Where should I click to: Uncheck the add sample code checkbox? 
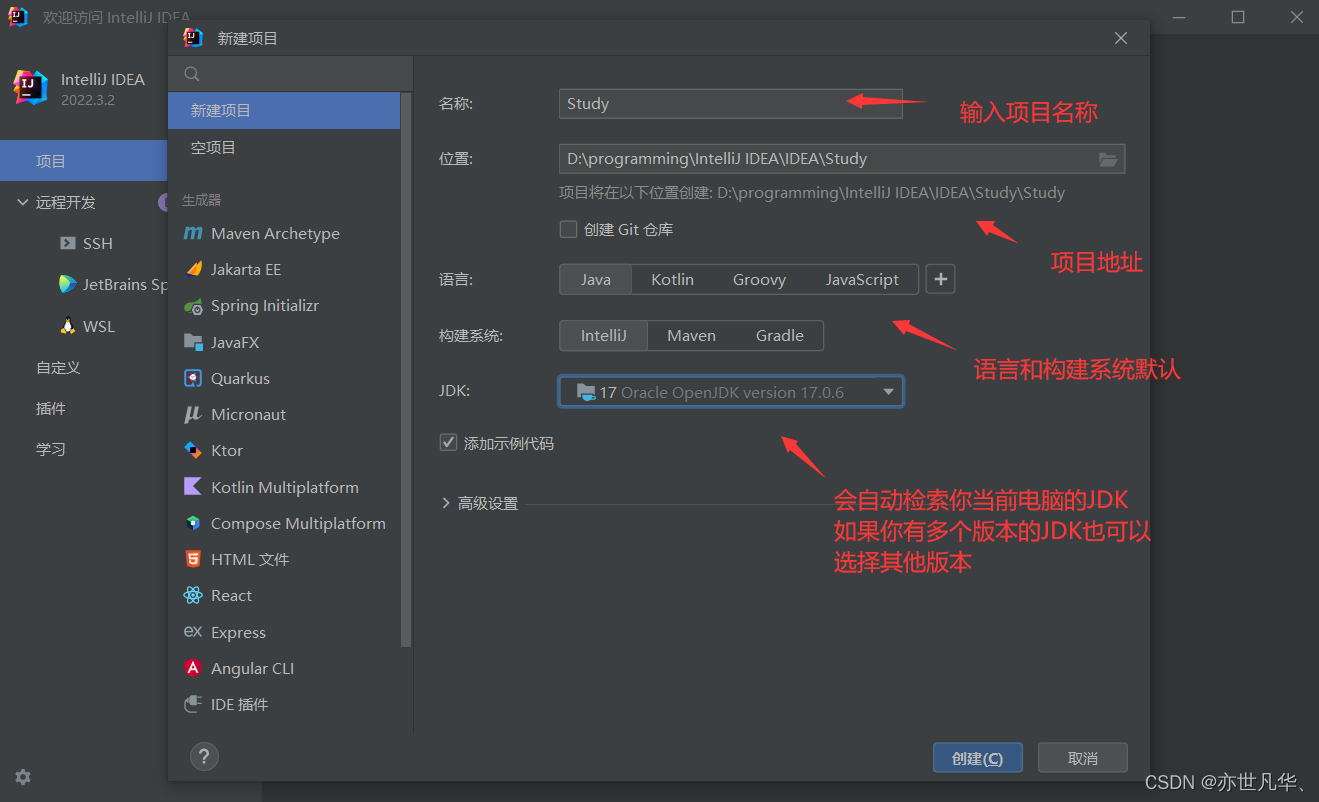448,442
